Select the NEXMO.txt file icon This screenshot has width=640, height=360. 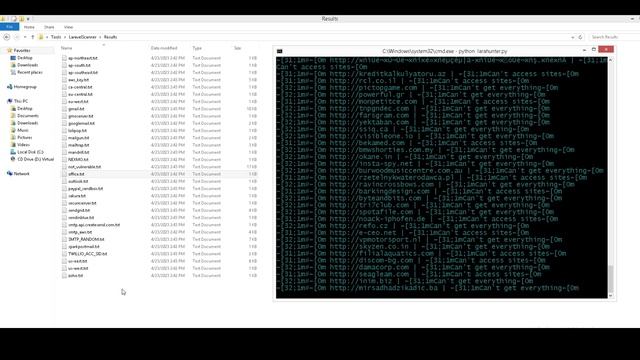(64, 160)
